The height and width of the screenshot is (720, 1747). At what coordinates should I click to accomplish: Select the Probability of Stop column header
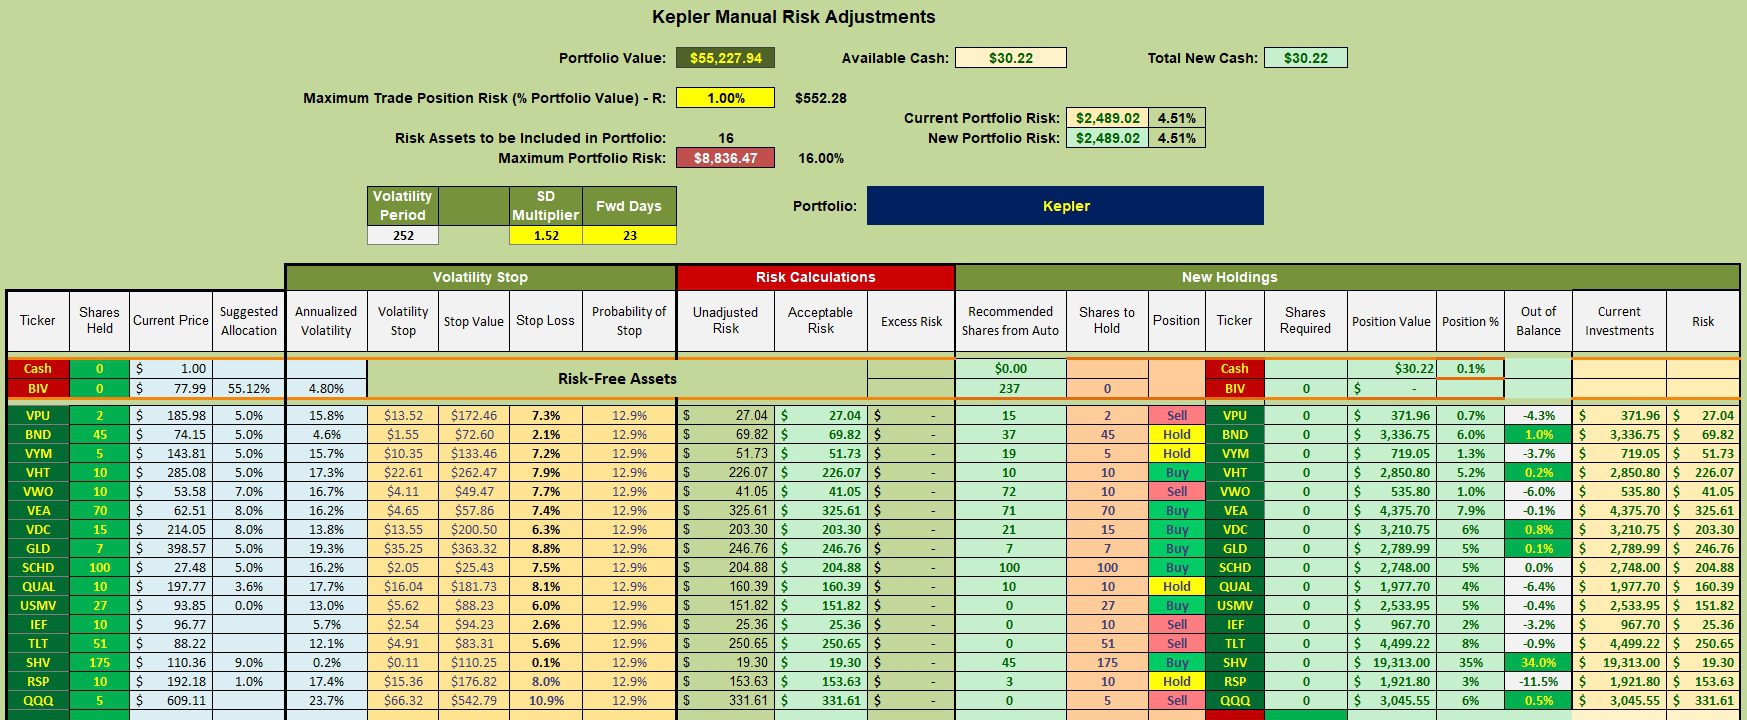(x=628, y=321)
